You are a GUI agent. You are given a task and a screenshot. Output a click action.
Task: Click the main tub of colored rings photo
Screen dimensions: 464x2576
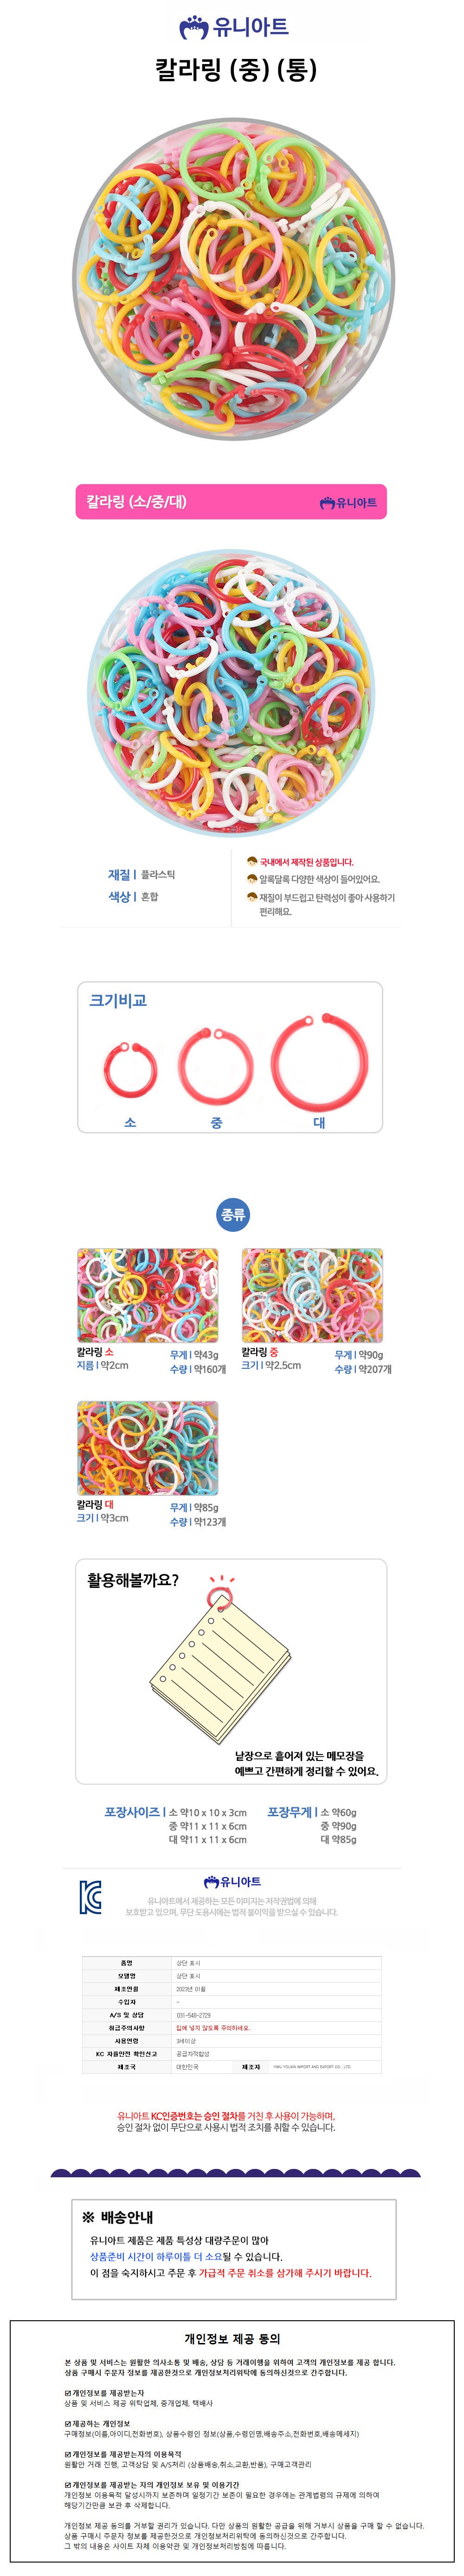[x=233, y=280]
